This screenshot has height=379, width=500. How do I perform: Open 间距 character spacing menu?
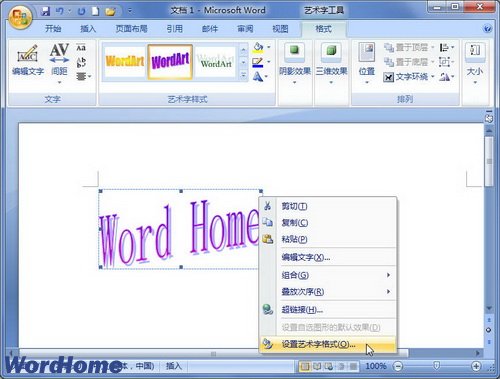point(59,63)
